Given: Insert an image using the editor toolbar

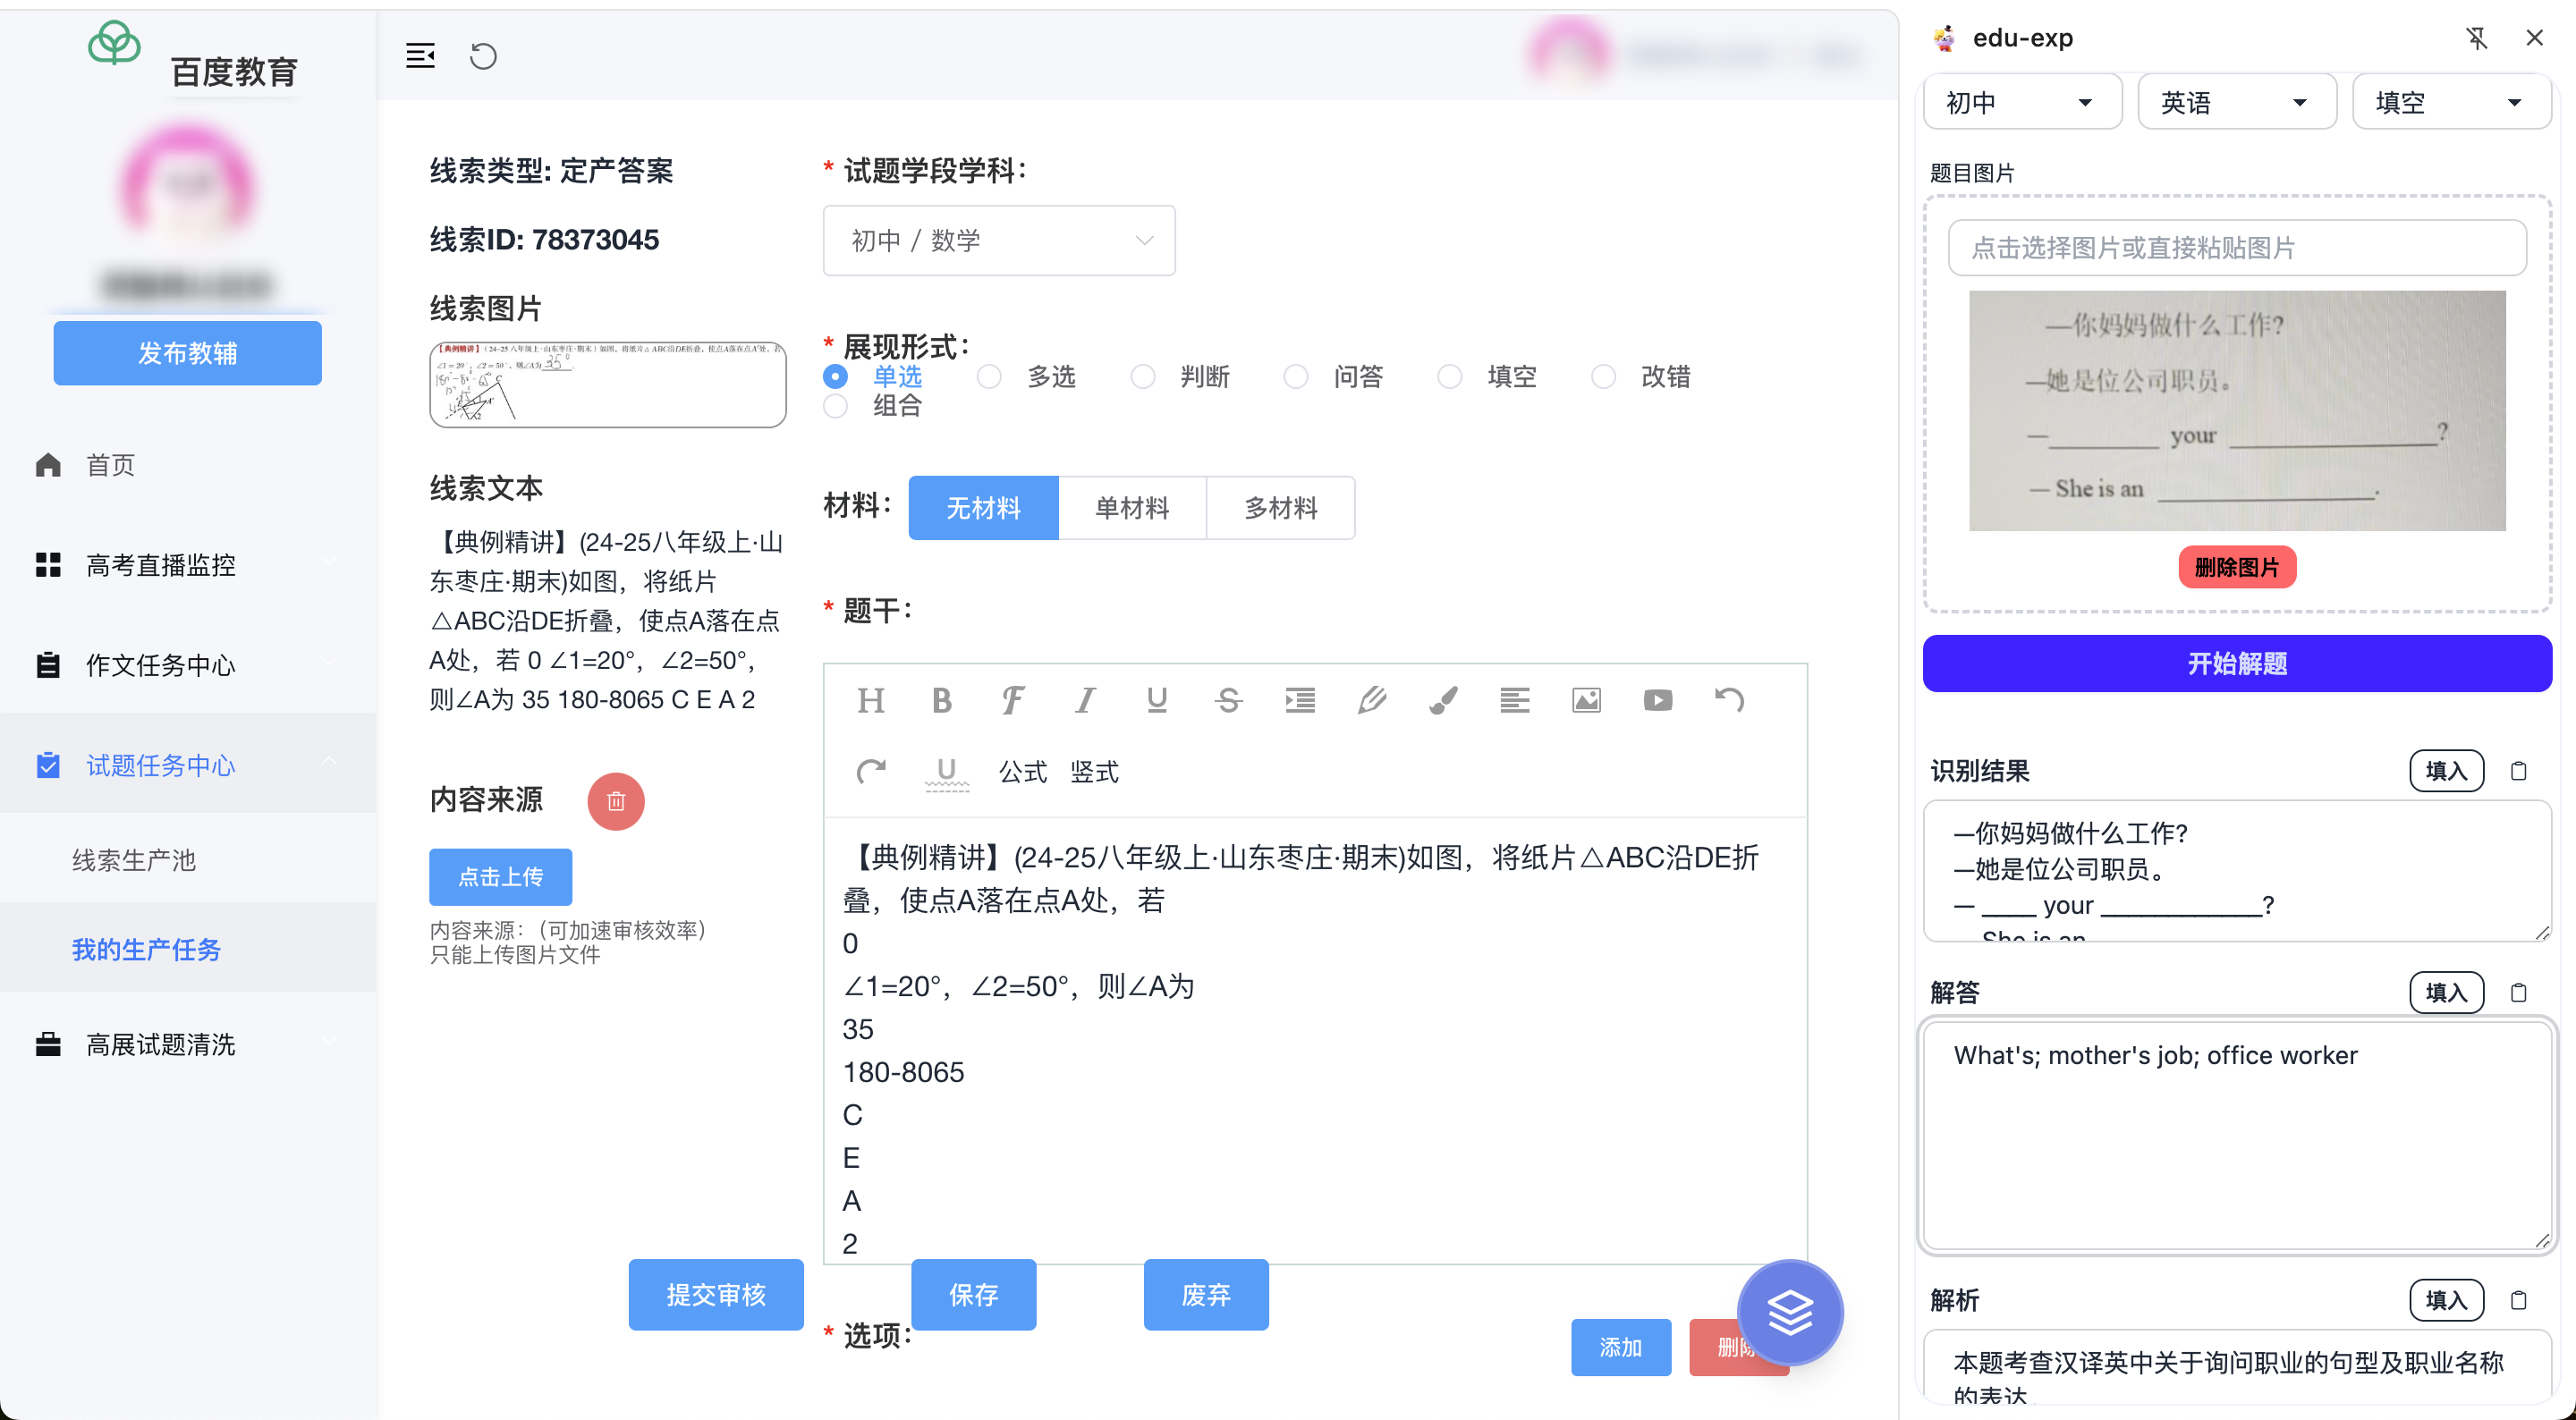Looking at the screenshot, I should 1587,700.
